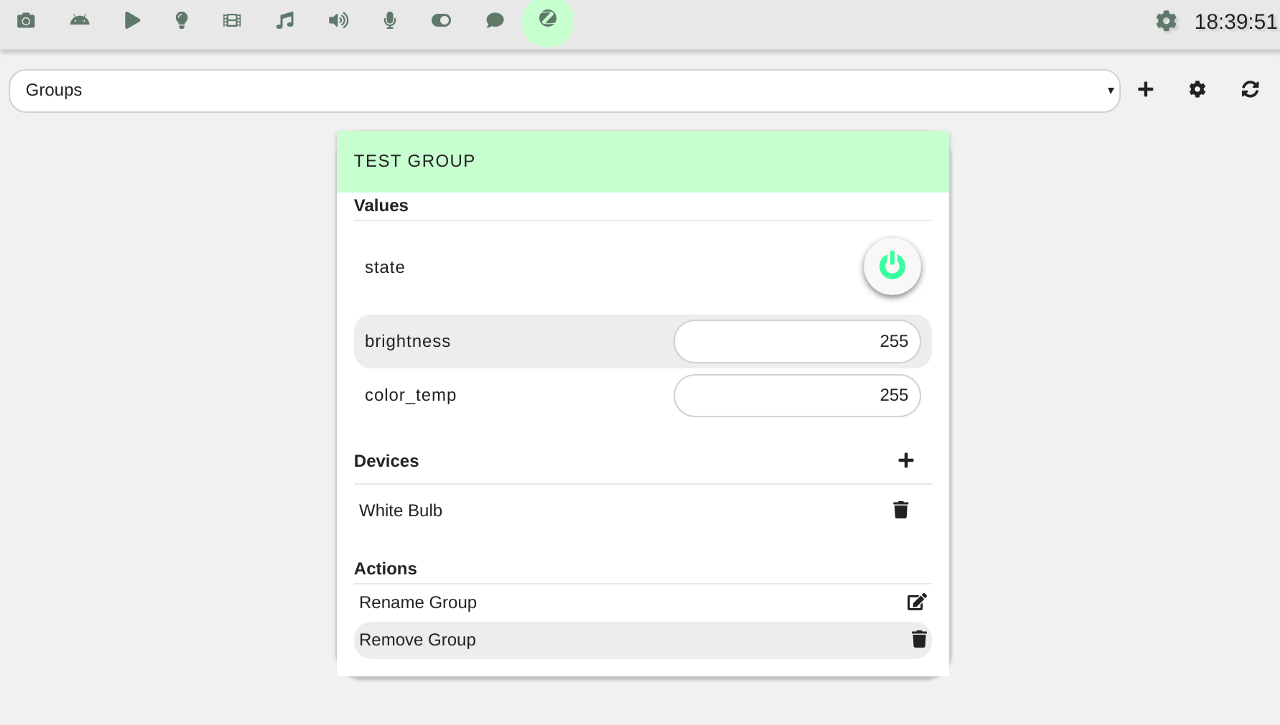
Task: Click the music note icon
Action: click(x=285, y=20)
